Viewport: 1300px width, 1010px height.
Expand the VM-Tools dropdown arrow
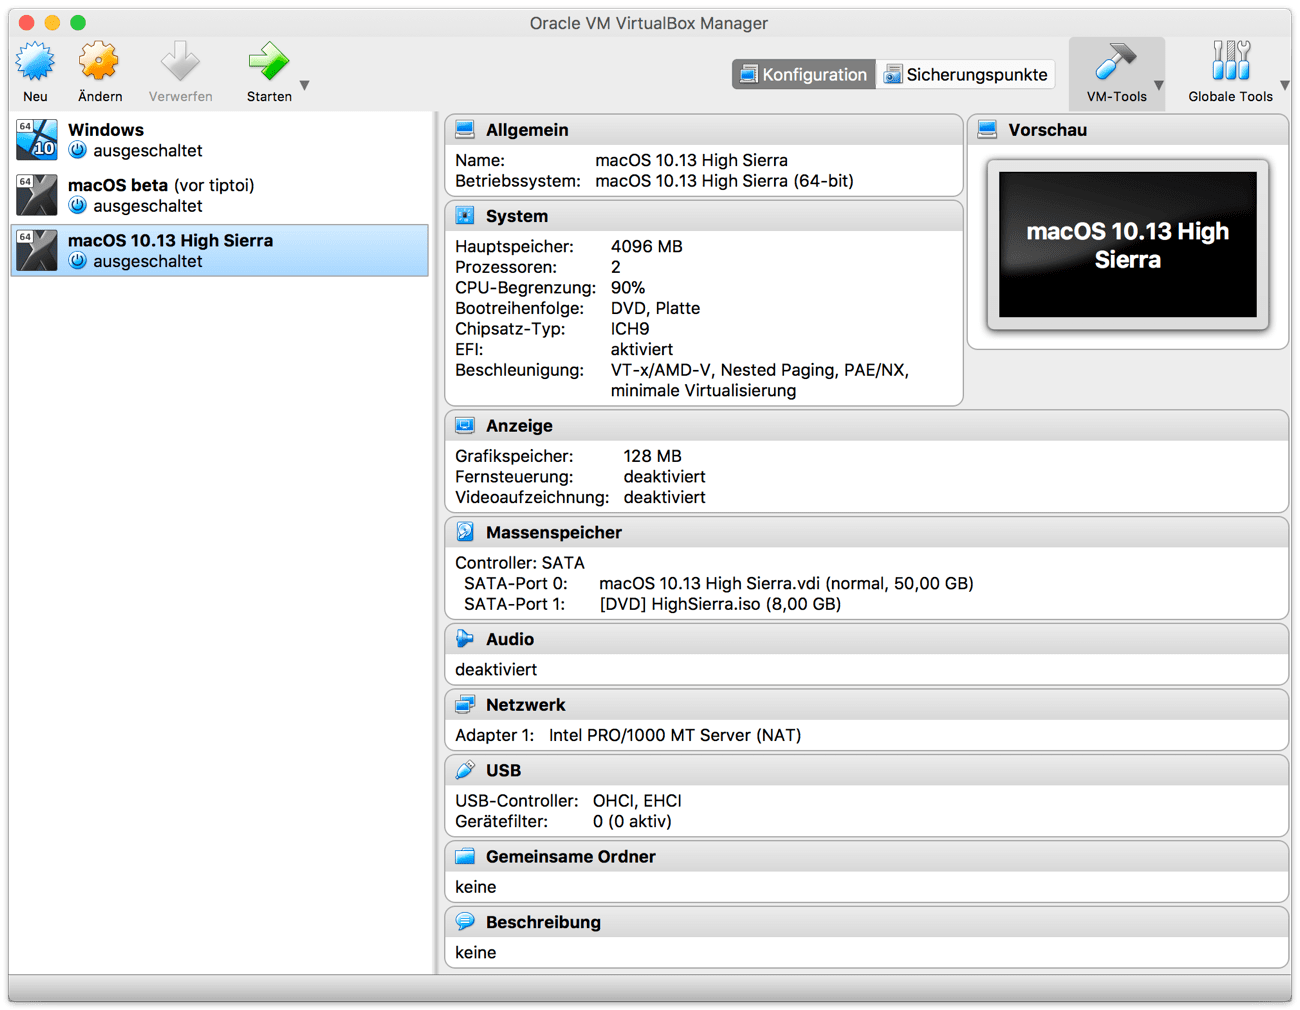click(1159, 86)
